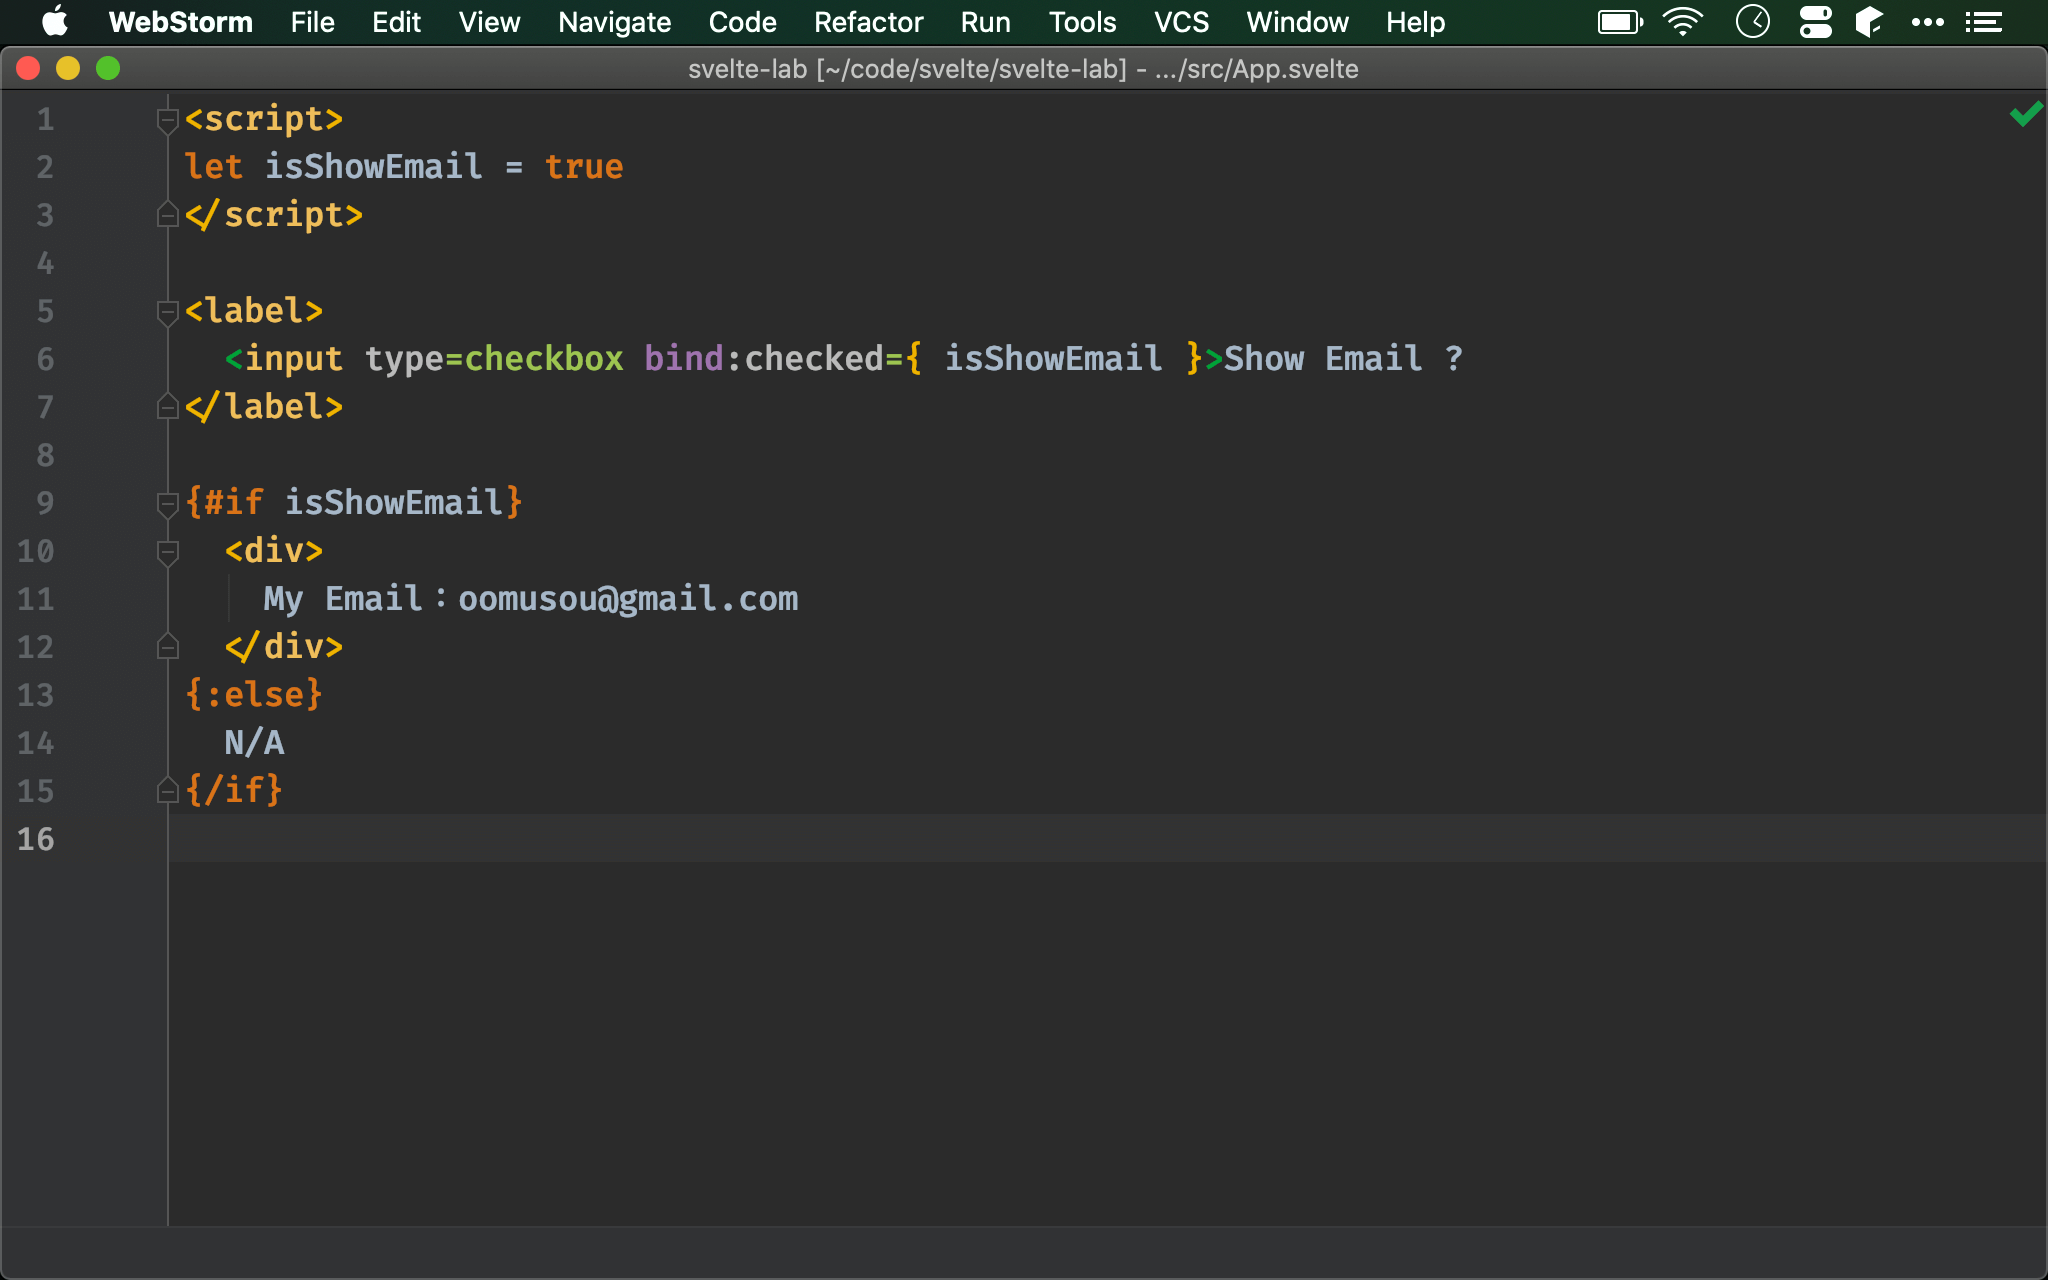2048x1280 pixels.
Task: Open the Wi-Fi status menu
Action: [x=1683, y=22]
